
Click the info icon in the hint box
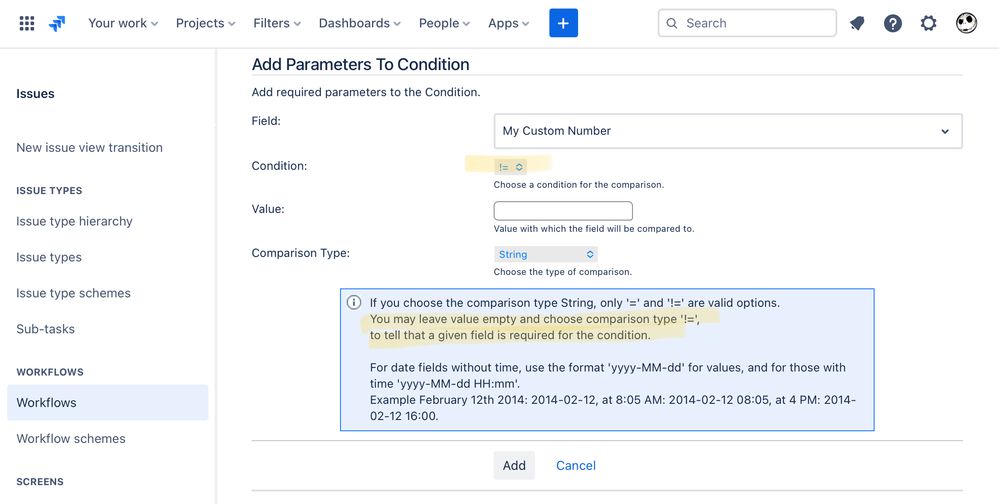[354, 303]
